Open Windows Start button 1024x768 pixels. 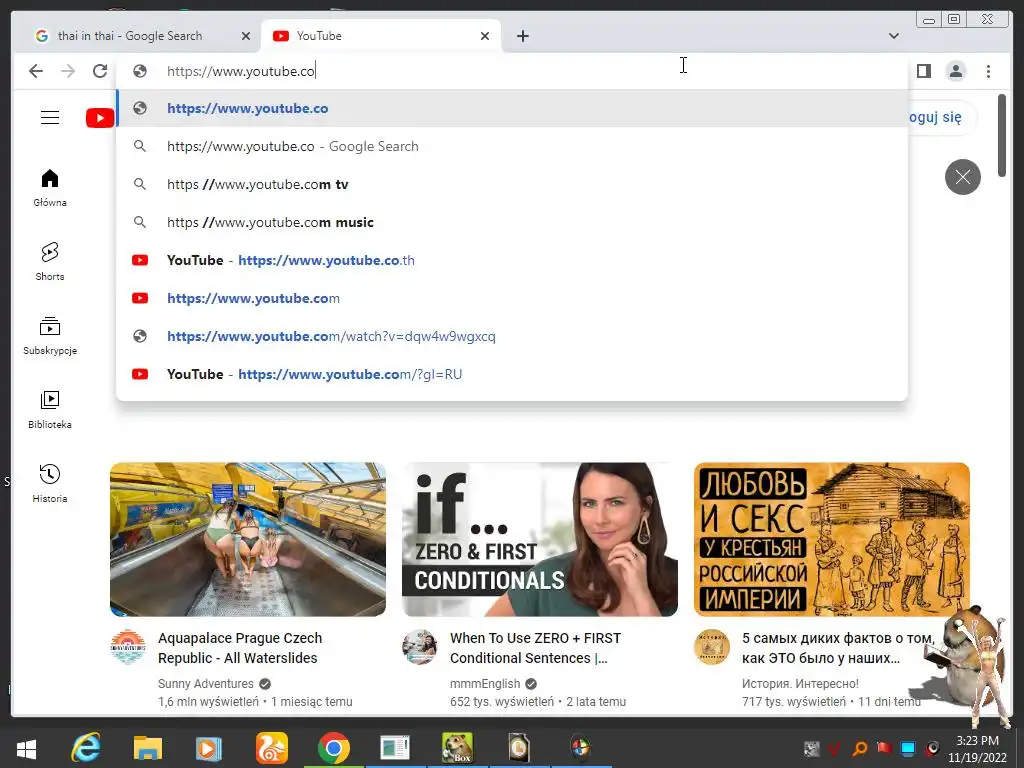[26, 748]
